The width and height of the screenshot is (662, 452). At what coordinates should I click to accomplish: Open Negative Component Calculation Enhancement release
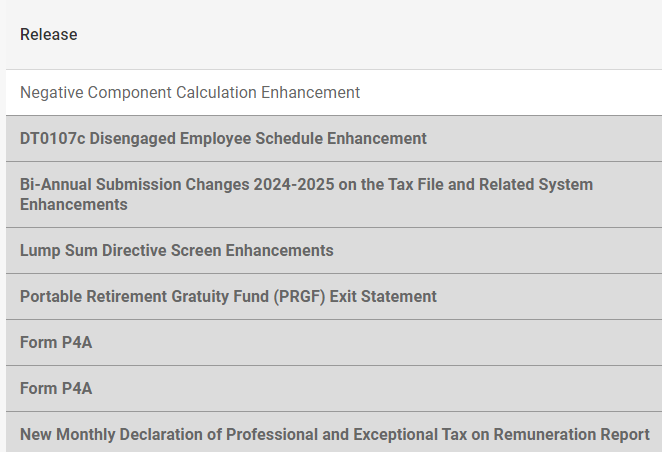pyautogui.click(x=190, y=92)
